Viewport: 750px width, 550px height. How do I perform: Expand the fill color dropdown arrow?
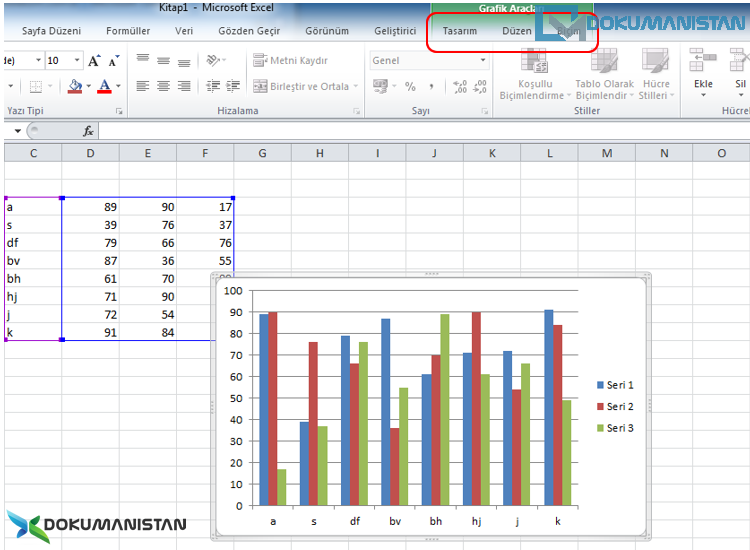[x=88, y=86]
